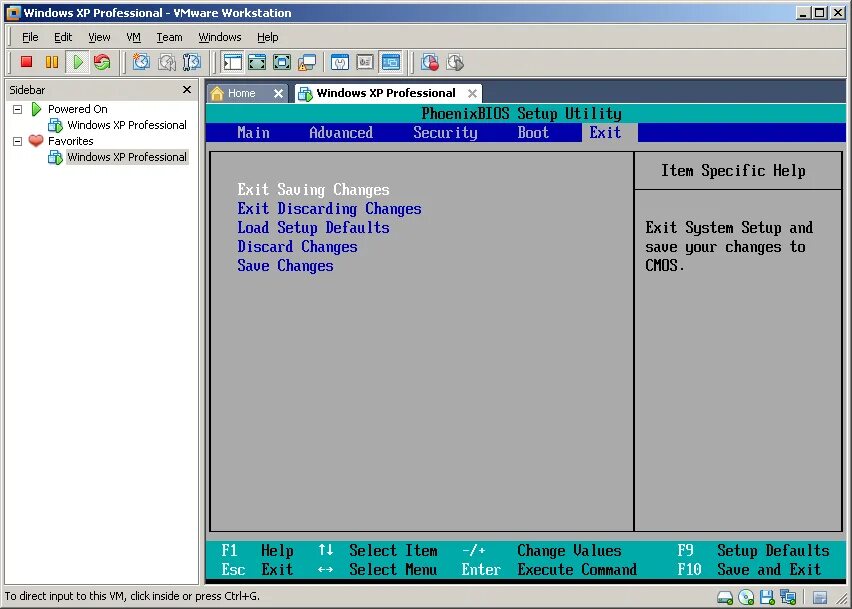Click the floppy disk status bar icon

pos(767,598)
